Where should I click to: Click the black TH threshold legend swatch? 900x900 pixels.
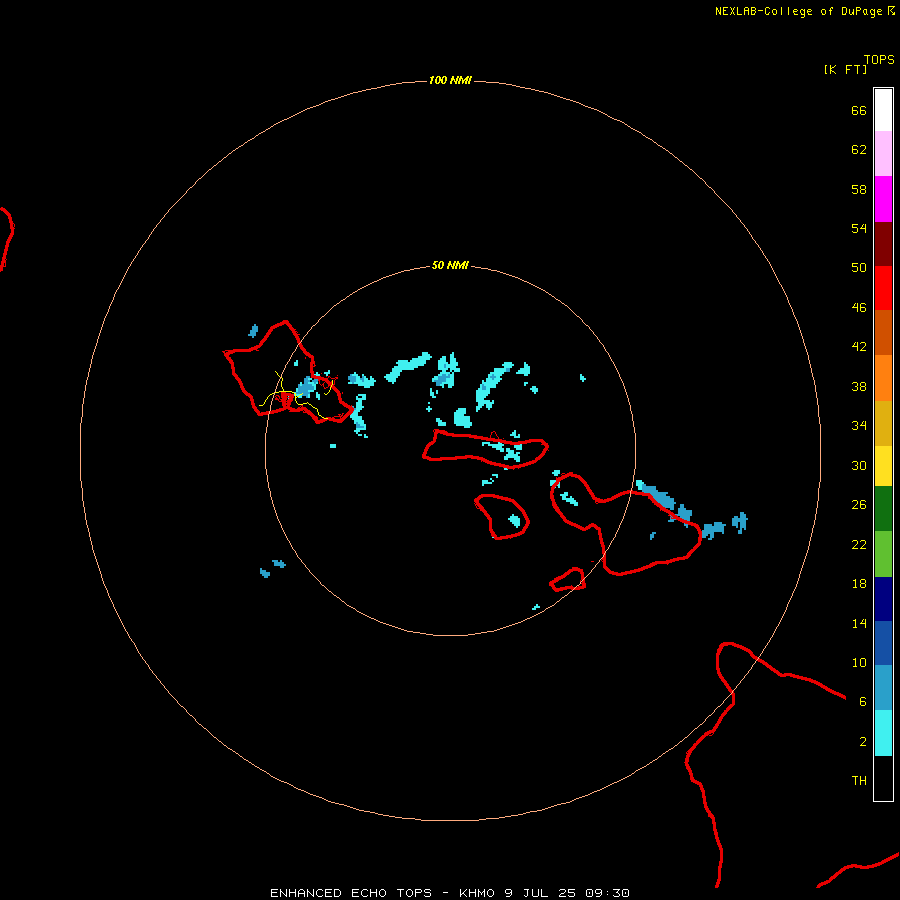click(x=883, y=778)
